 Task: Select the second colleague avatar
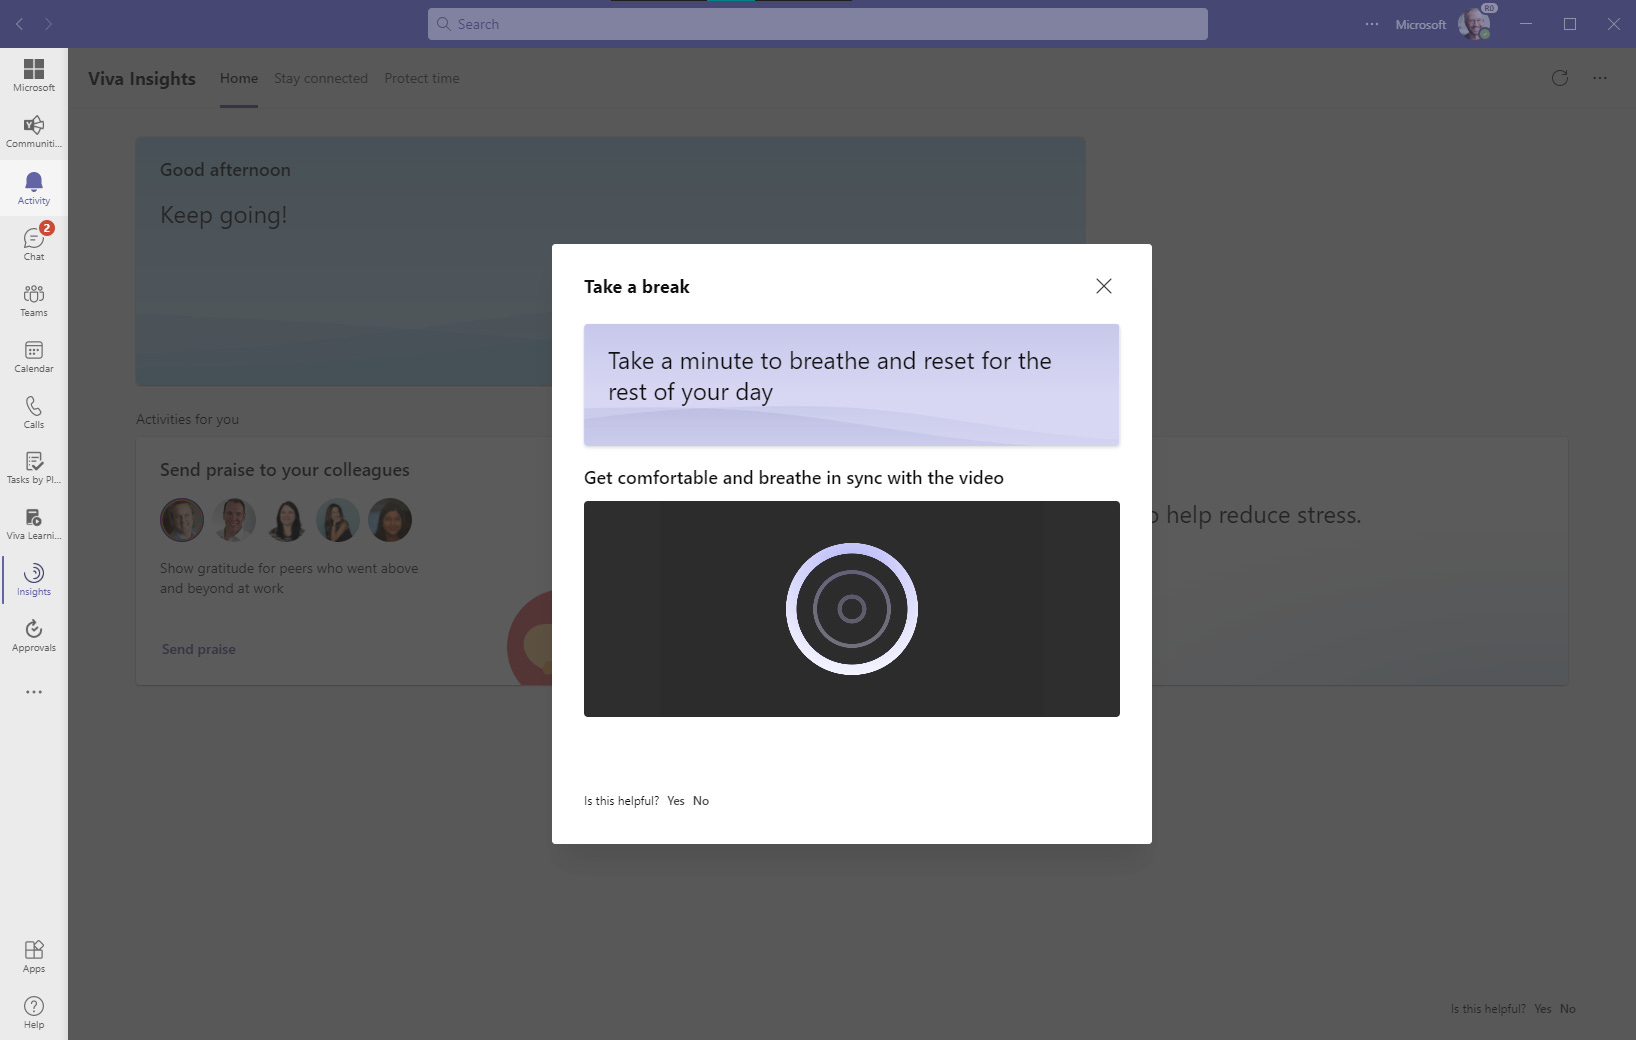234,520
